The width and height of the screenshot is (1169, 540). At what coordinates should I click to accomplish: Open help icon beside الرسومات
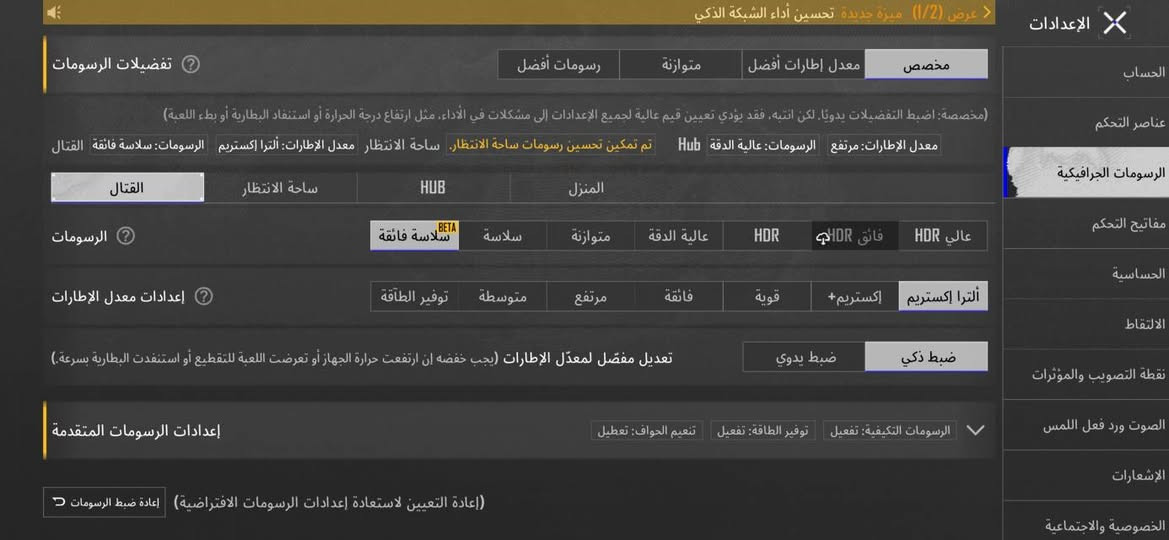point(126,236)
